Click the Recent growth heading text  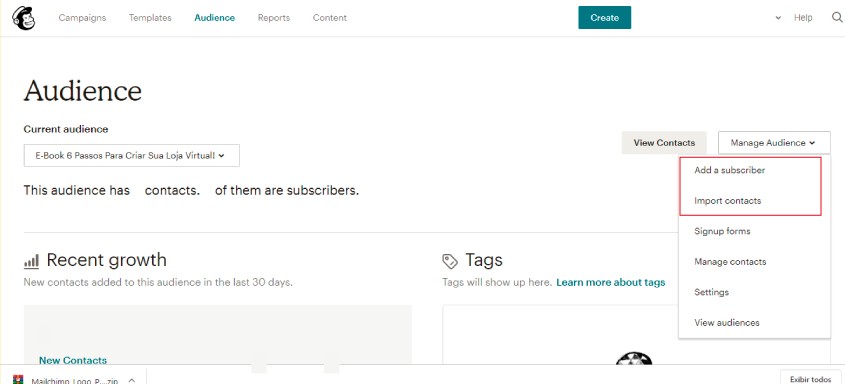[x=107, y=260]
